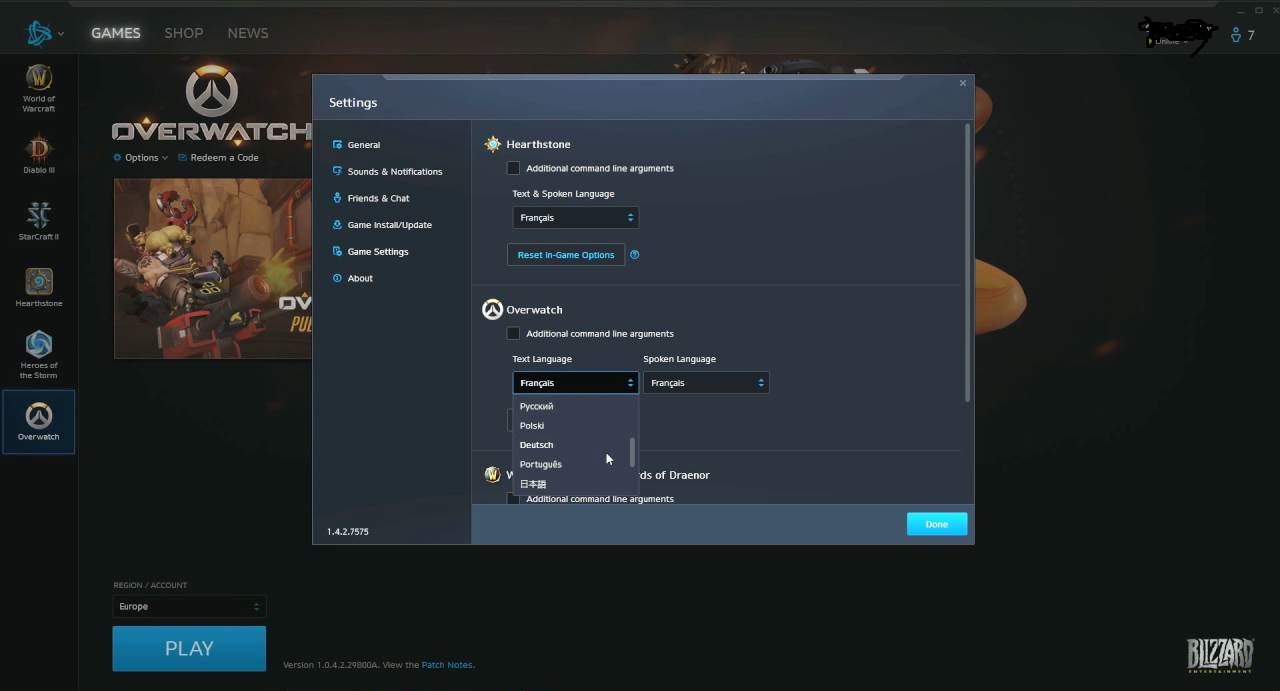Select World of Warcraft in the game sidebar
This screenshot has height=691, width=1280.
pos(39,88)
